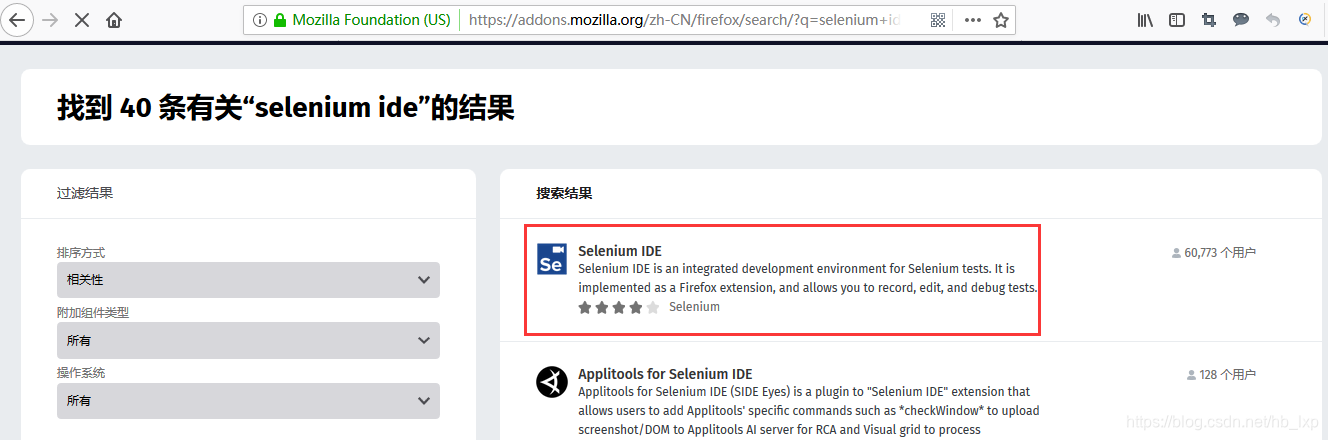Click the Selenium IDE description text

pyautogui.click(x=808, y=278)
